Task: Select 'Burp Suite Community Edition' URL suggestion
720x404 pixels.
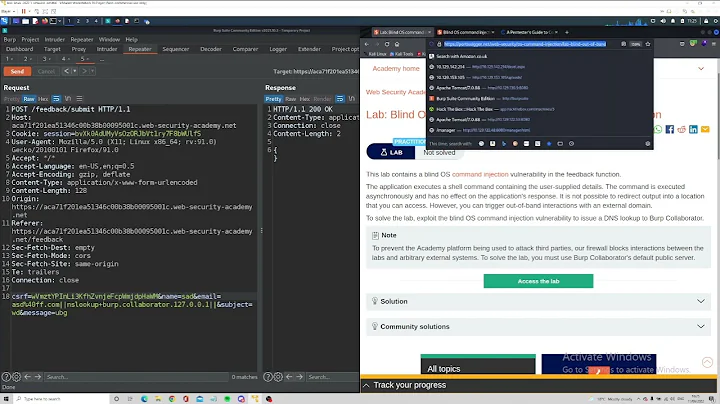Action: point(539,98)
